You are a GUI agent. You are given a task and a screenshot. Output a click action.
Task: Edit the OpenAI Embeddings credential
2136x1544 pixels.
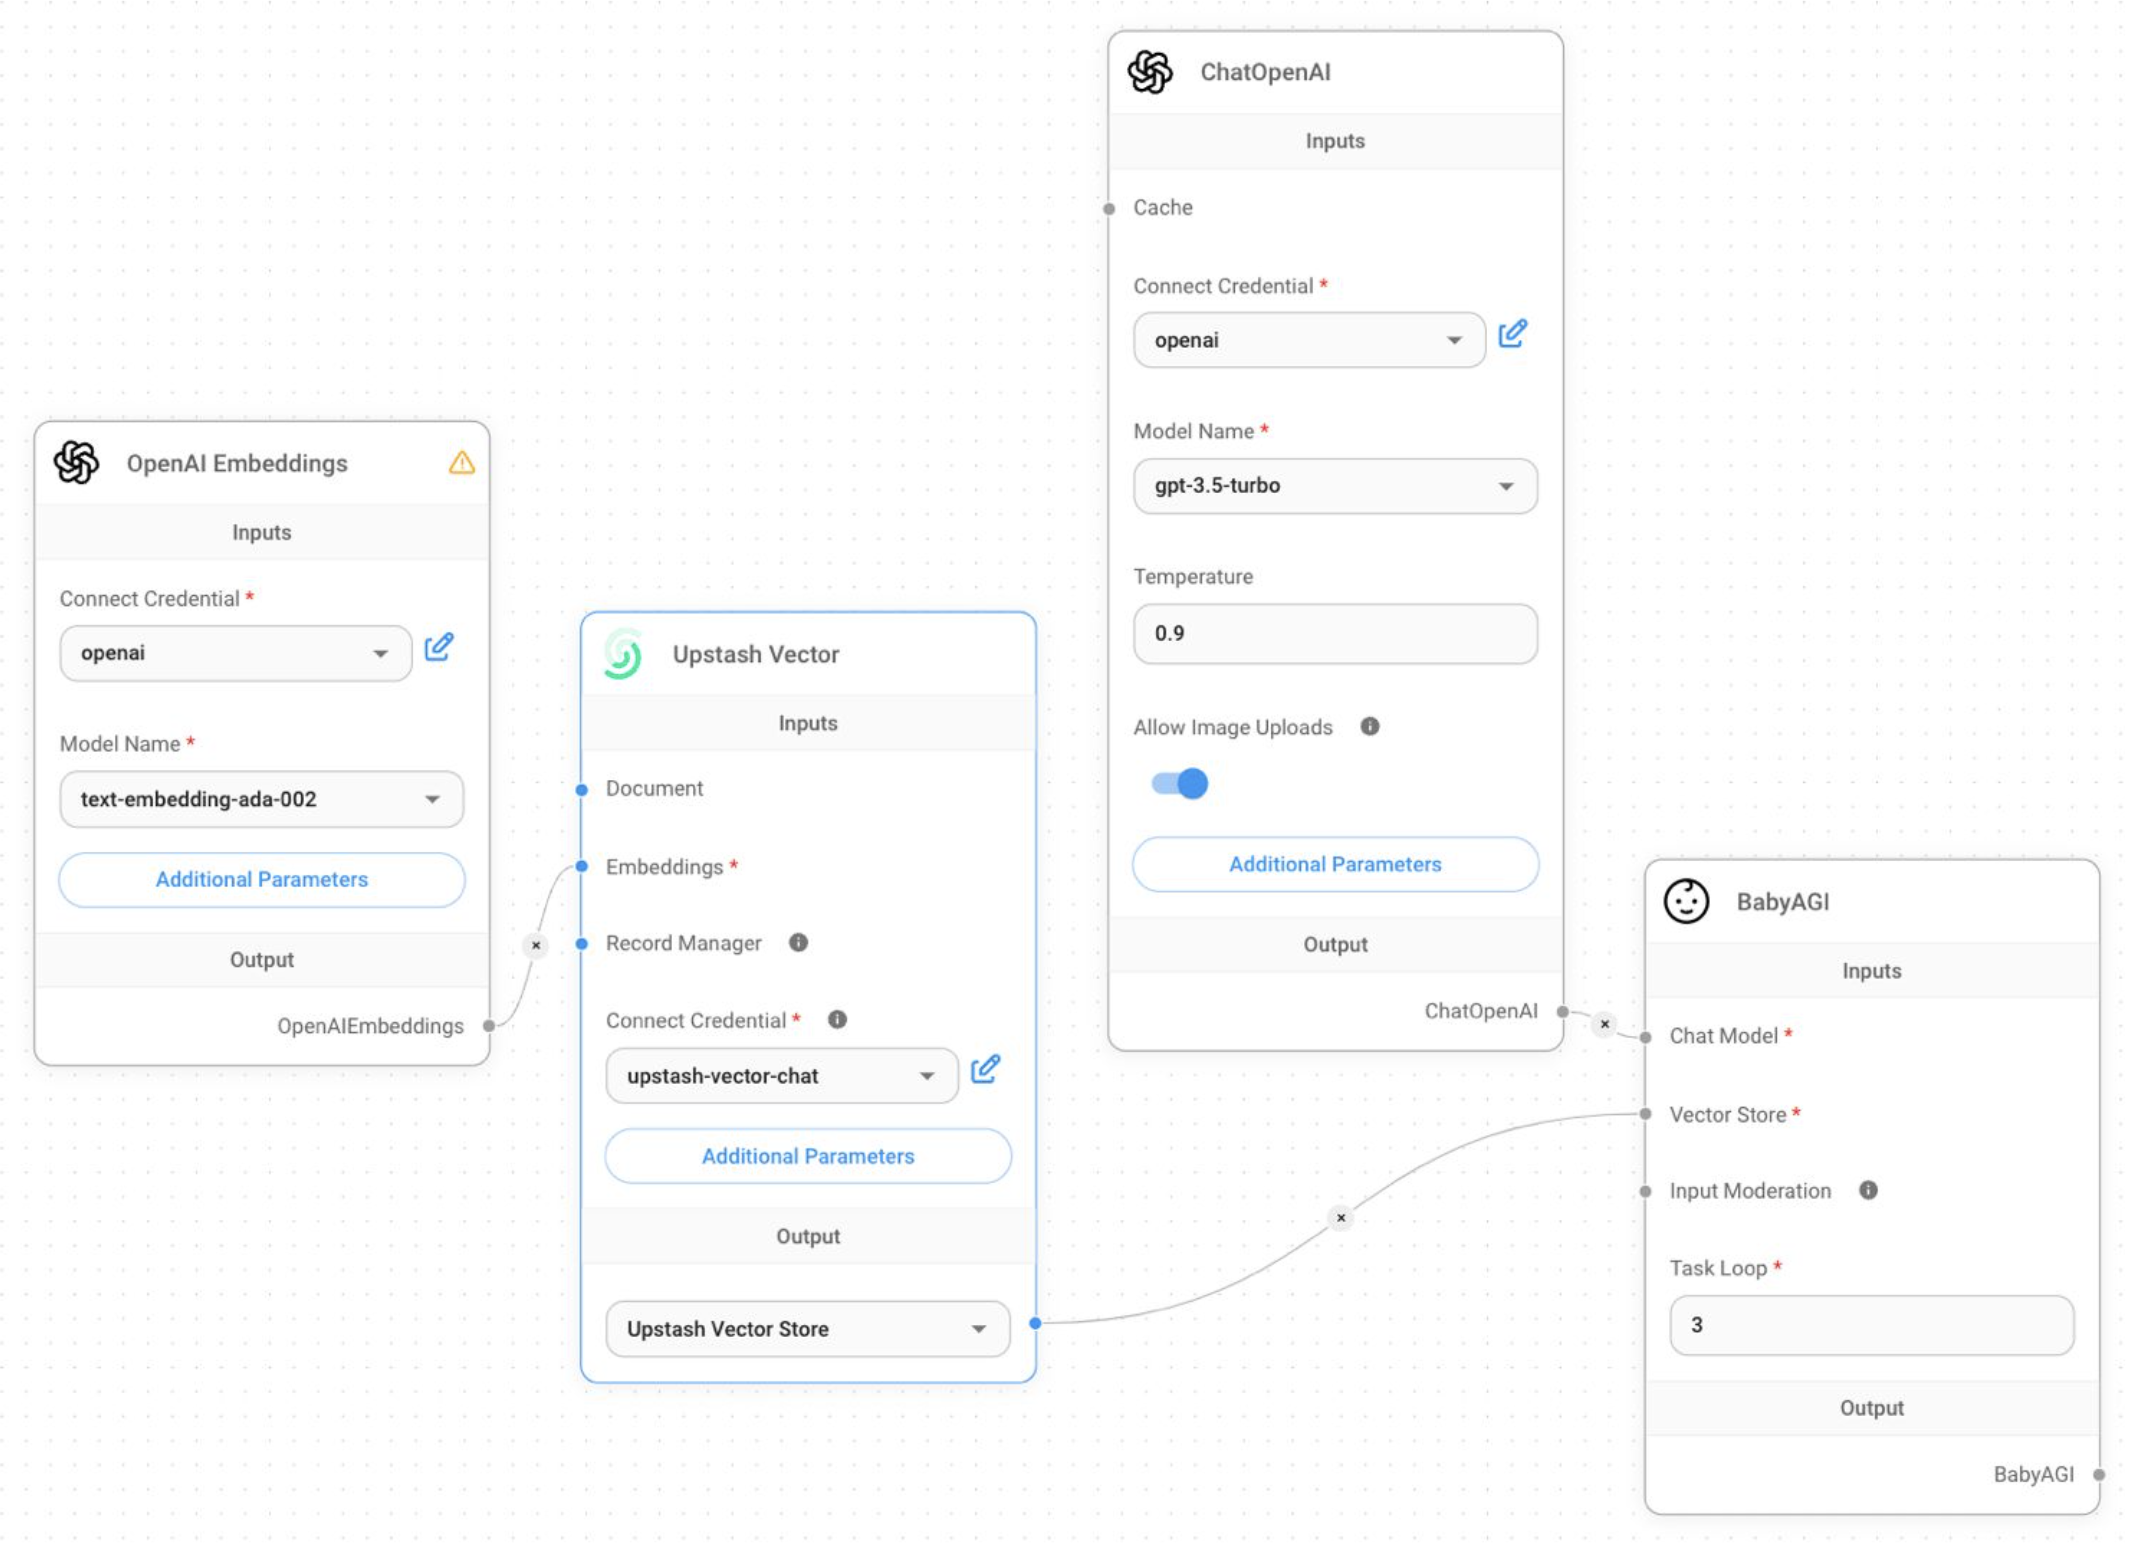coord(438,648)
